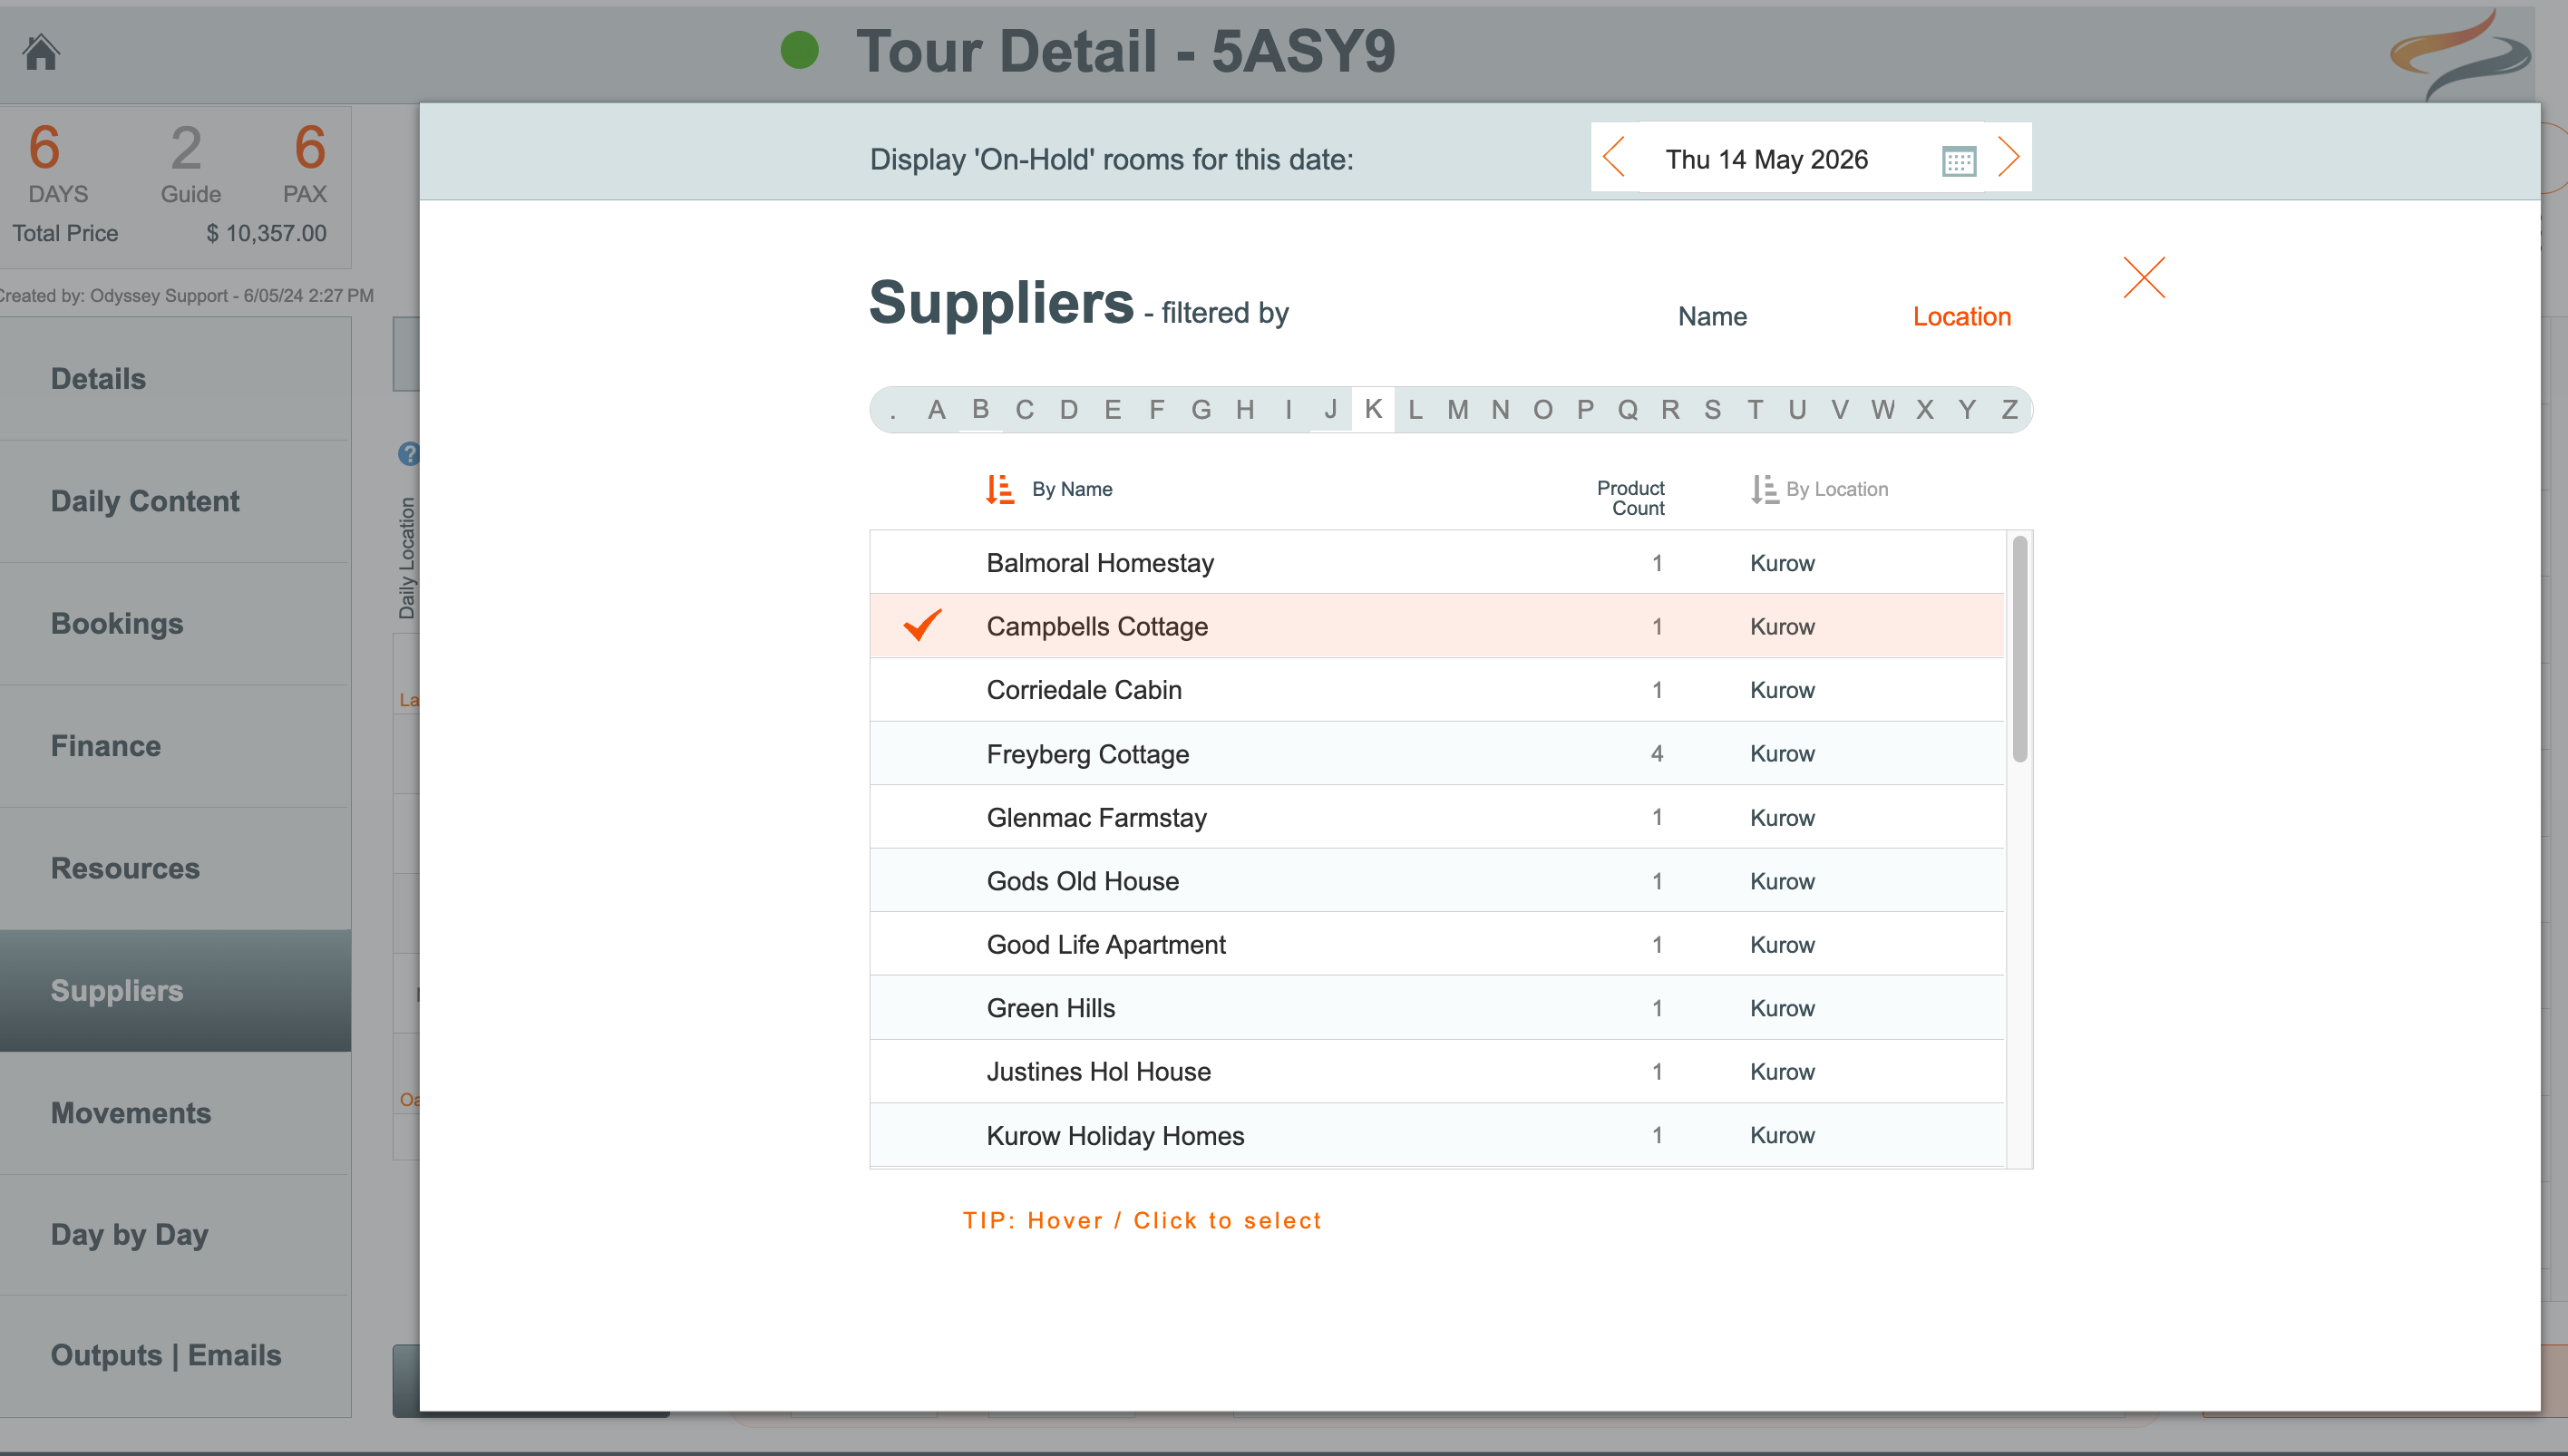Select Freyberg Cottage supplier row
Screen dimensions: 2568x1456
(x=1088, y=754)
